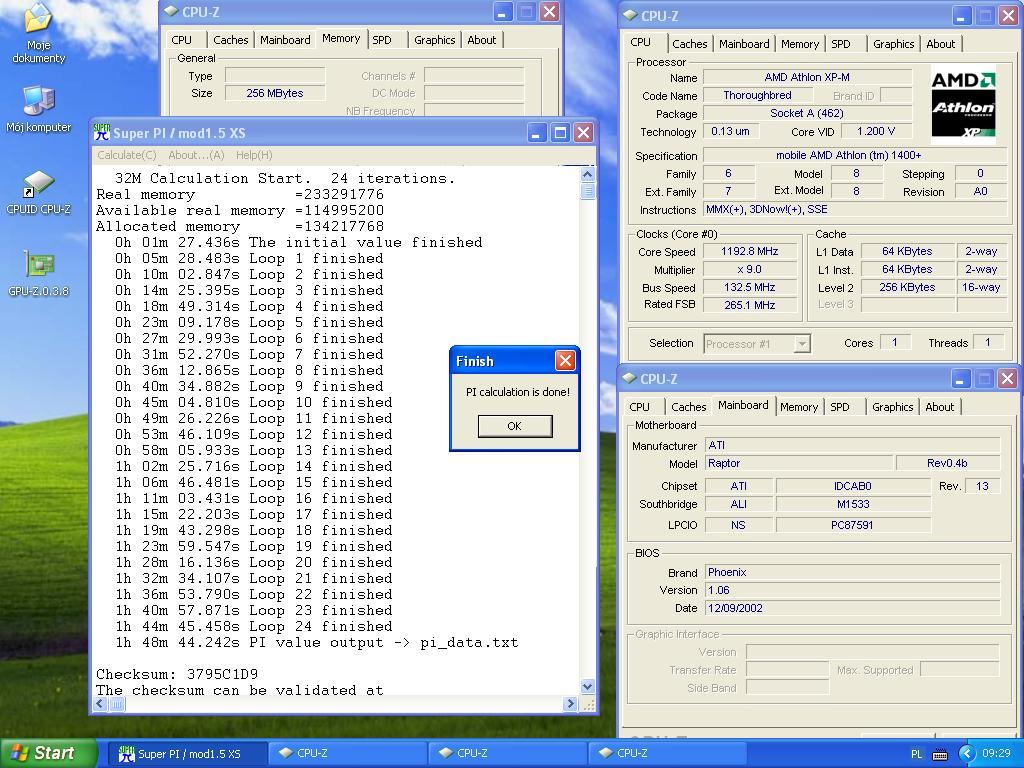Open About...(A) menu in Super PI
Image resolution: width=1024 pixels, height=768 pixels.
click(196, 155)
